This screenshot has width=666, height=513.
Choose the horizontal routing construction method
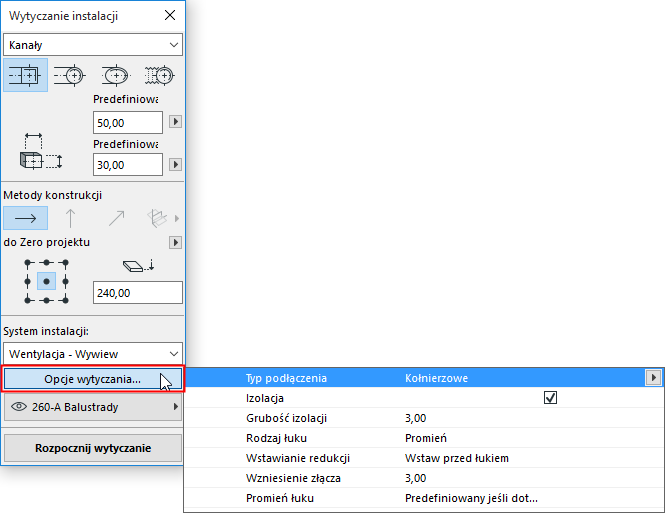tap(25, 218)
